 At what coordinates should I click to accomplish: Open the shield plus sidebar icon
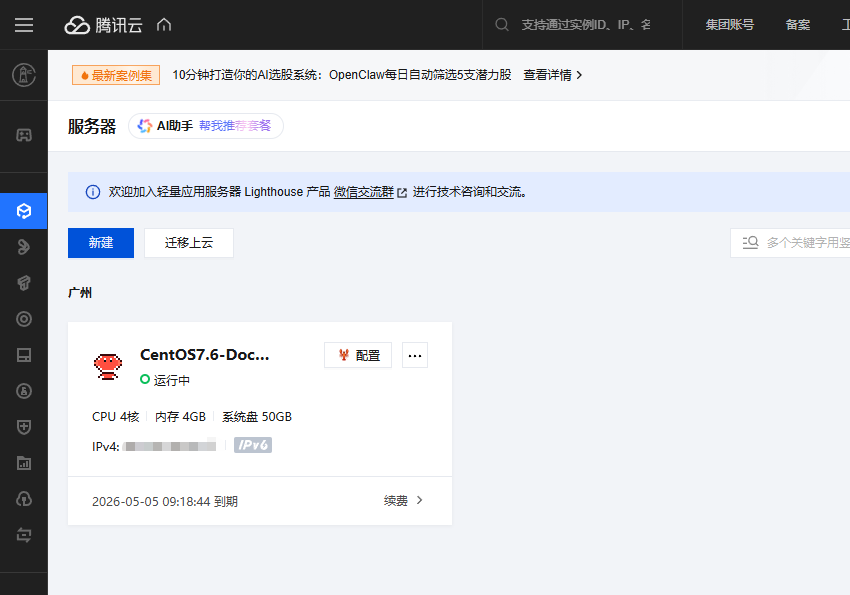pyautogui.click(x=24, y=427)
